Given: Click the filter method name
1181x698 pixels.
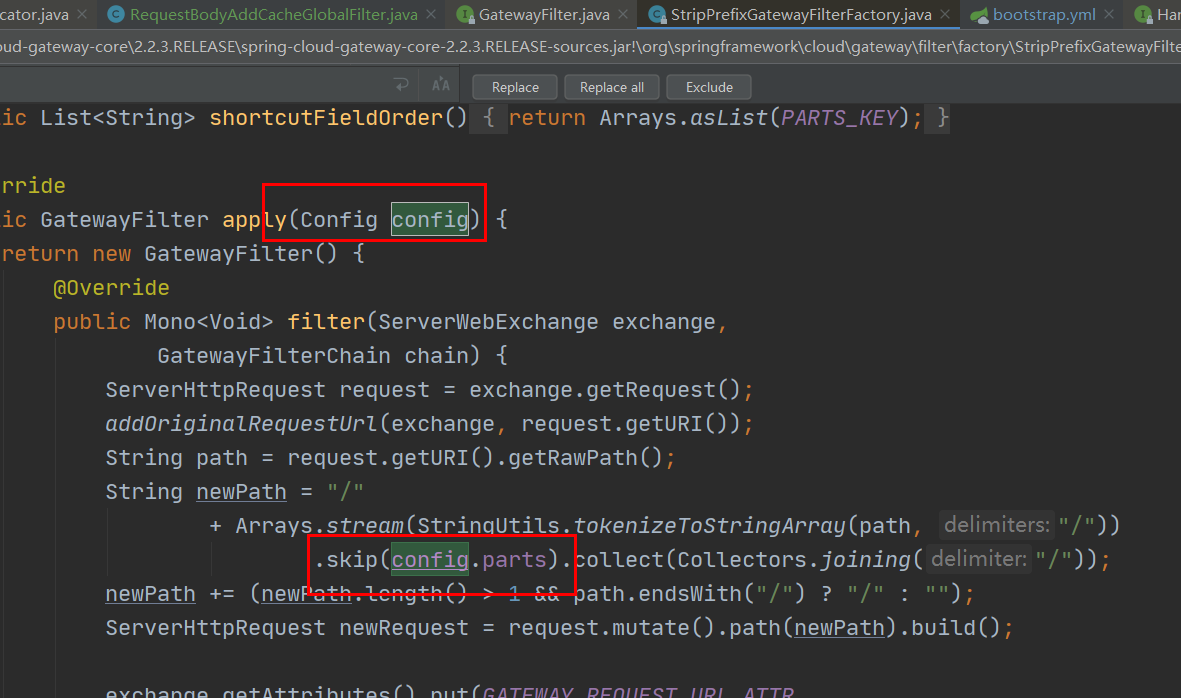Looking at the screenshot, I should (x=326, y=322).
